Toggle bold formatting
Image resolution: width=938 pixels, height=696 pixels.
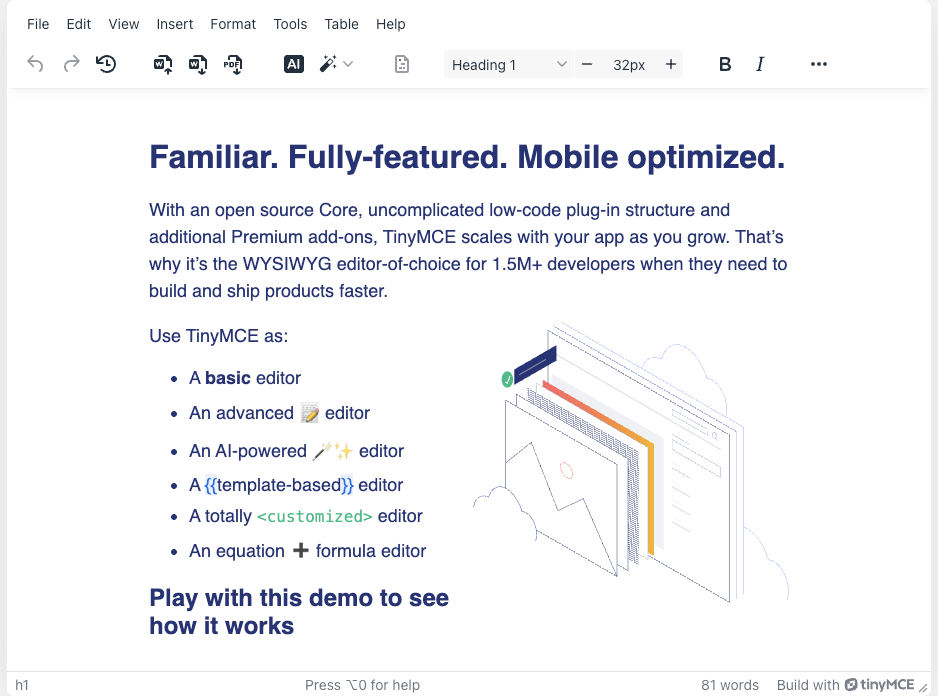[723, 63]
